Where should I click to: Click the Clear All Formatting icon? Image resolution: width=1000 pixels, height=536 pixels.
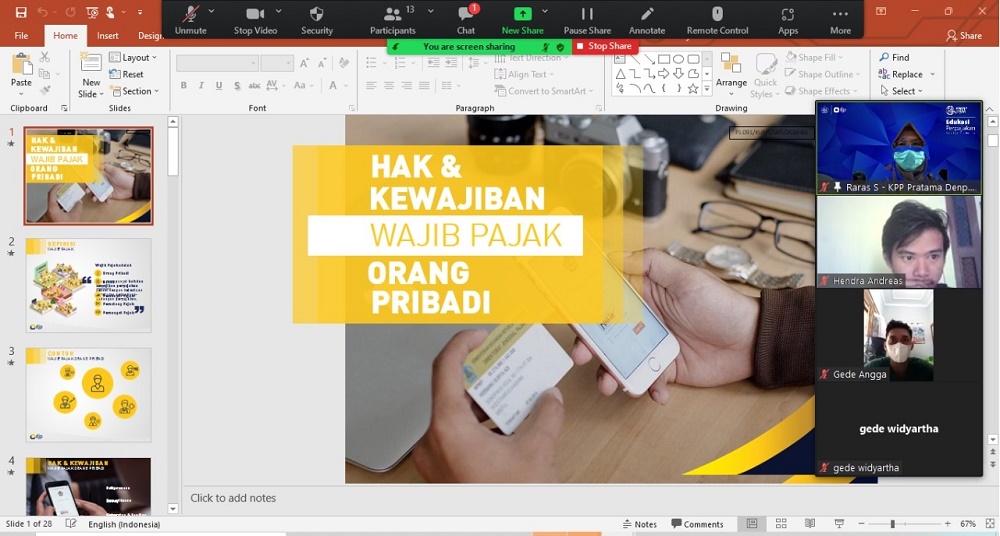[x=344, y=63]
